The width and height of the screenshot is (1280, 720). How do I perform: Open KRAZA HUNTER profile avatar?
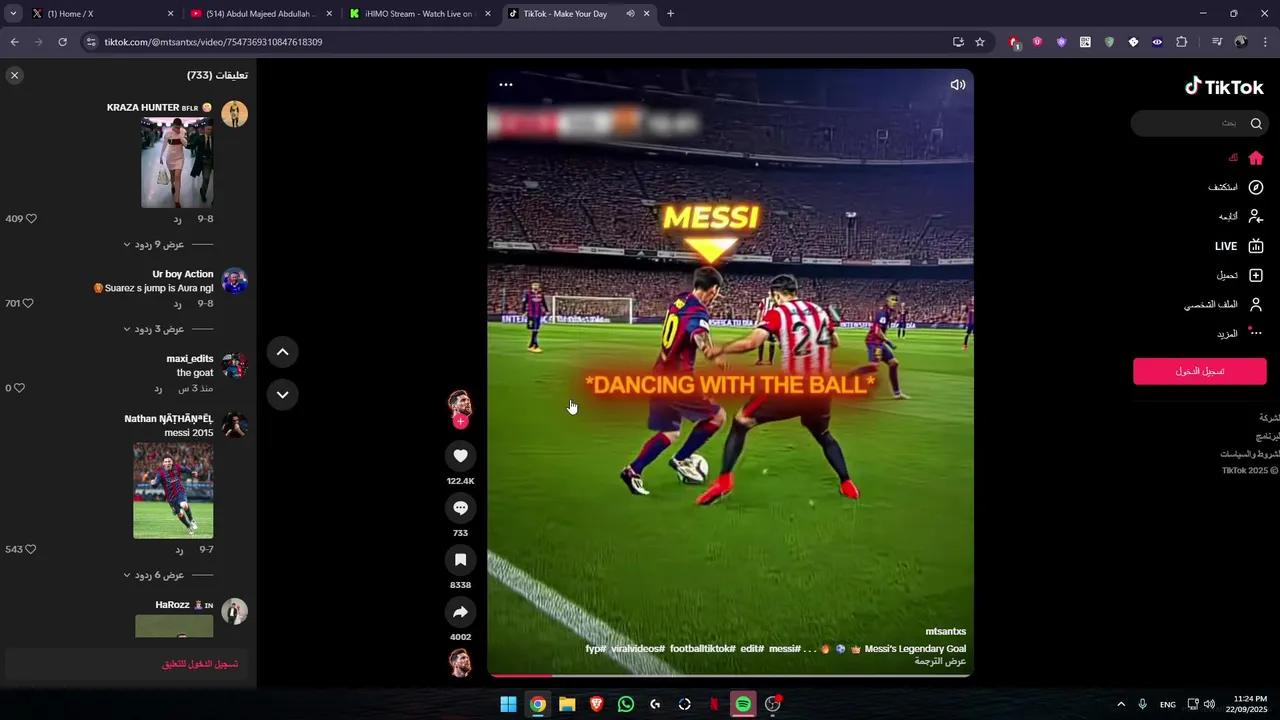point(234,114)
